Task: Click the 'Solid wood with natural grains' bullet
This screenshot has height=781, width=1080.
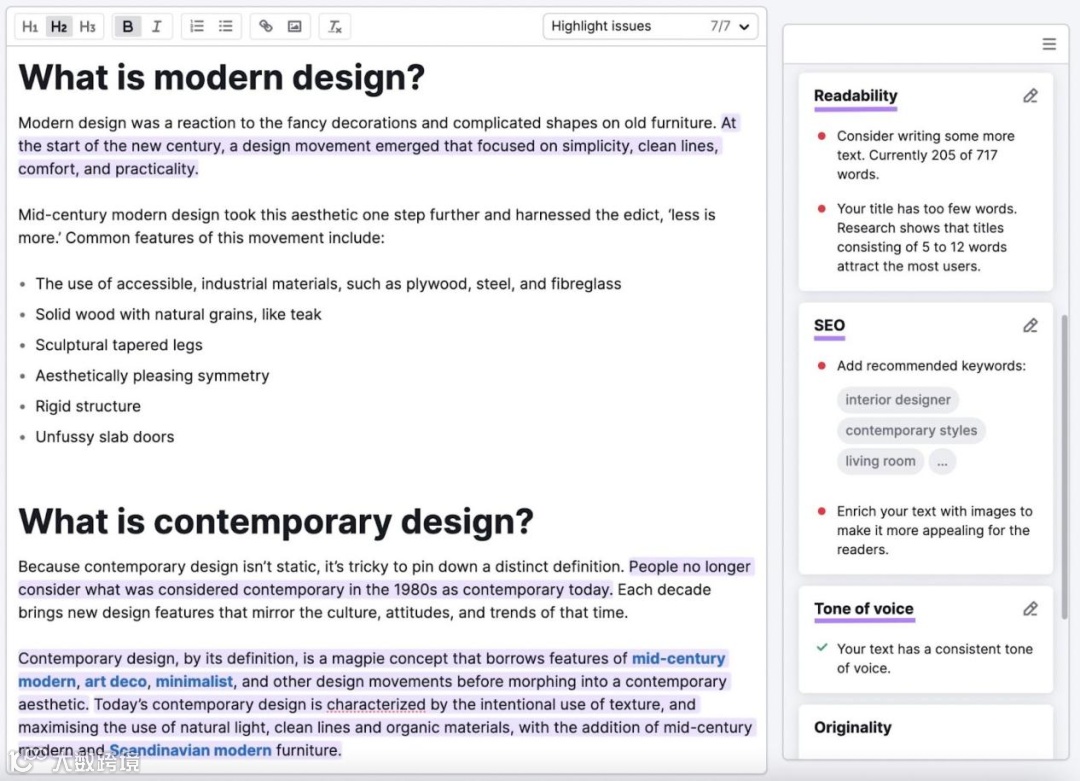Action: (178, 315)
